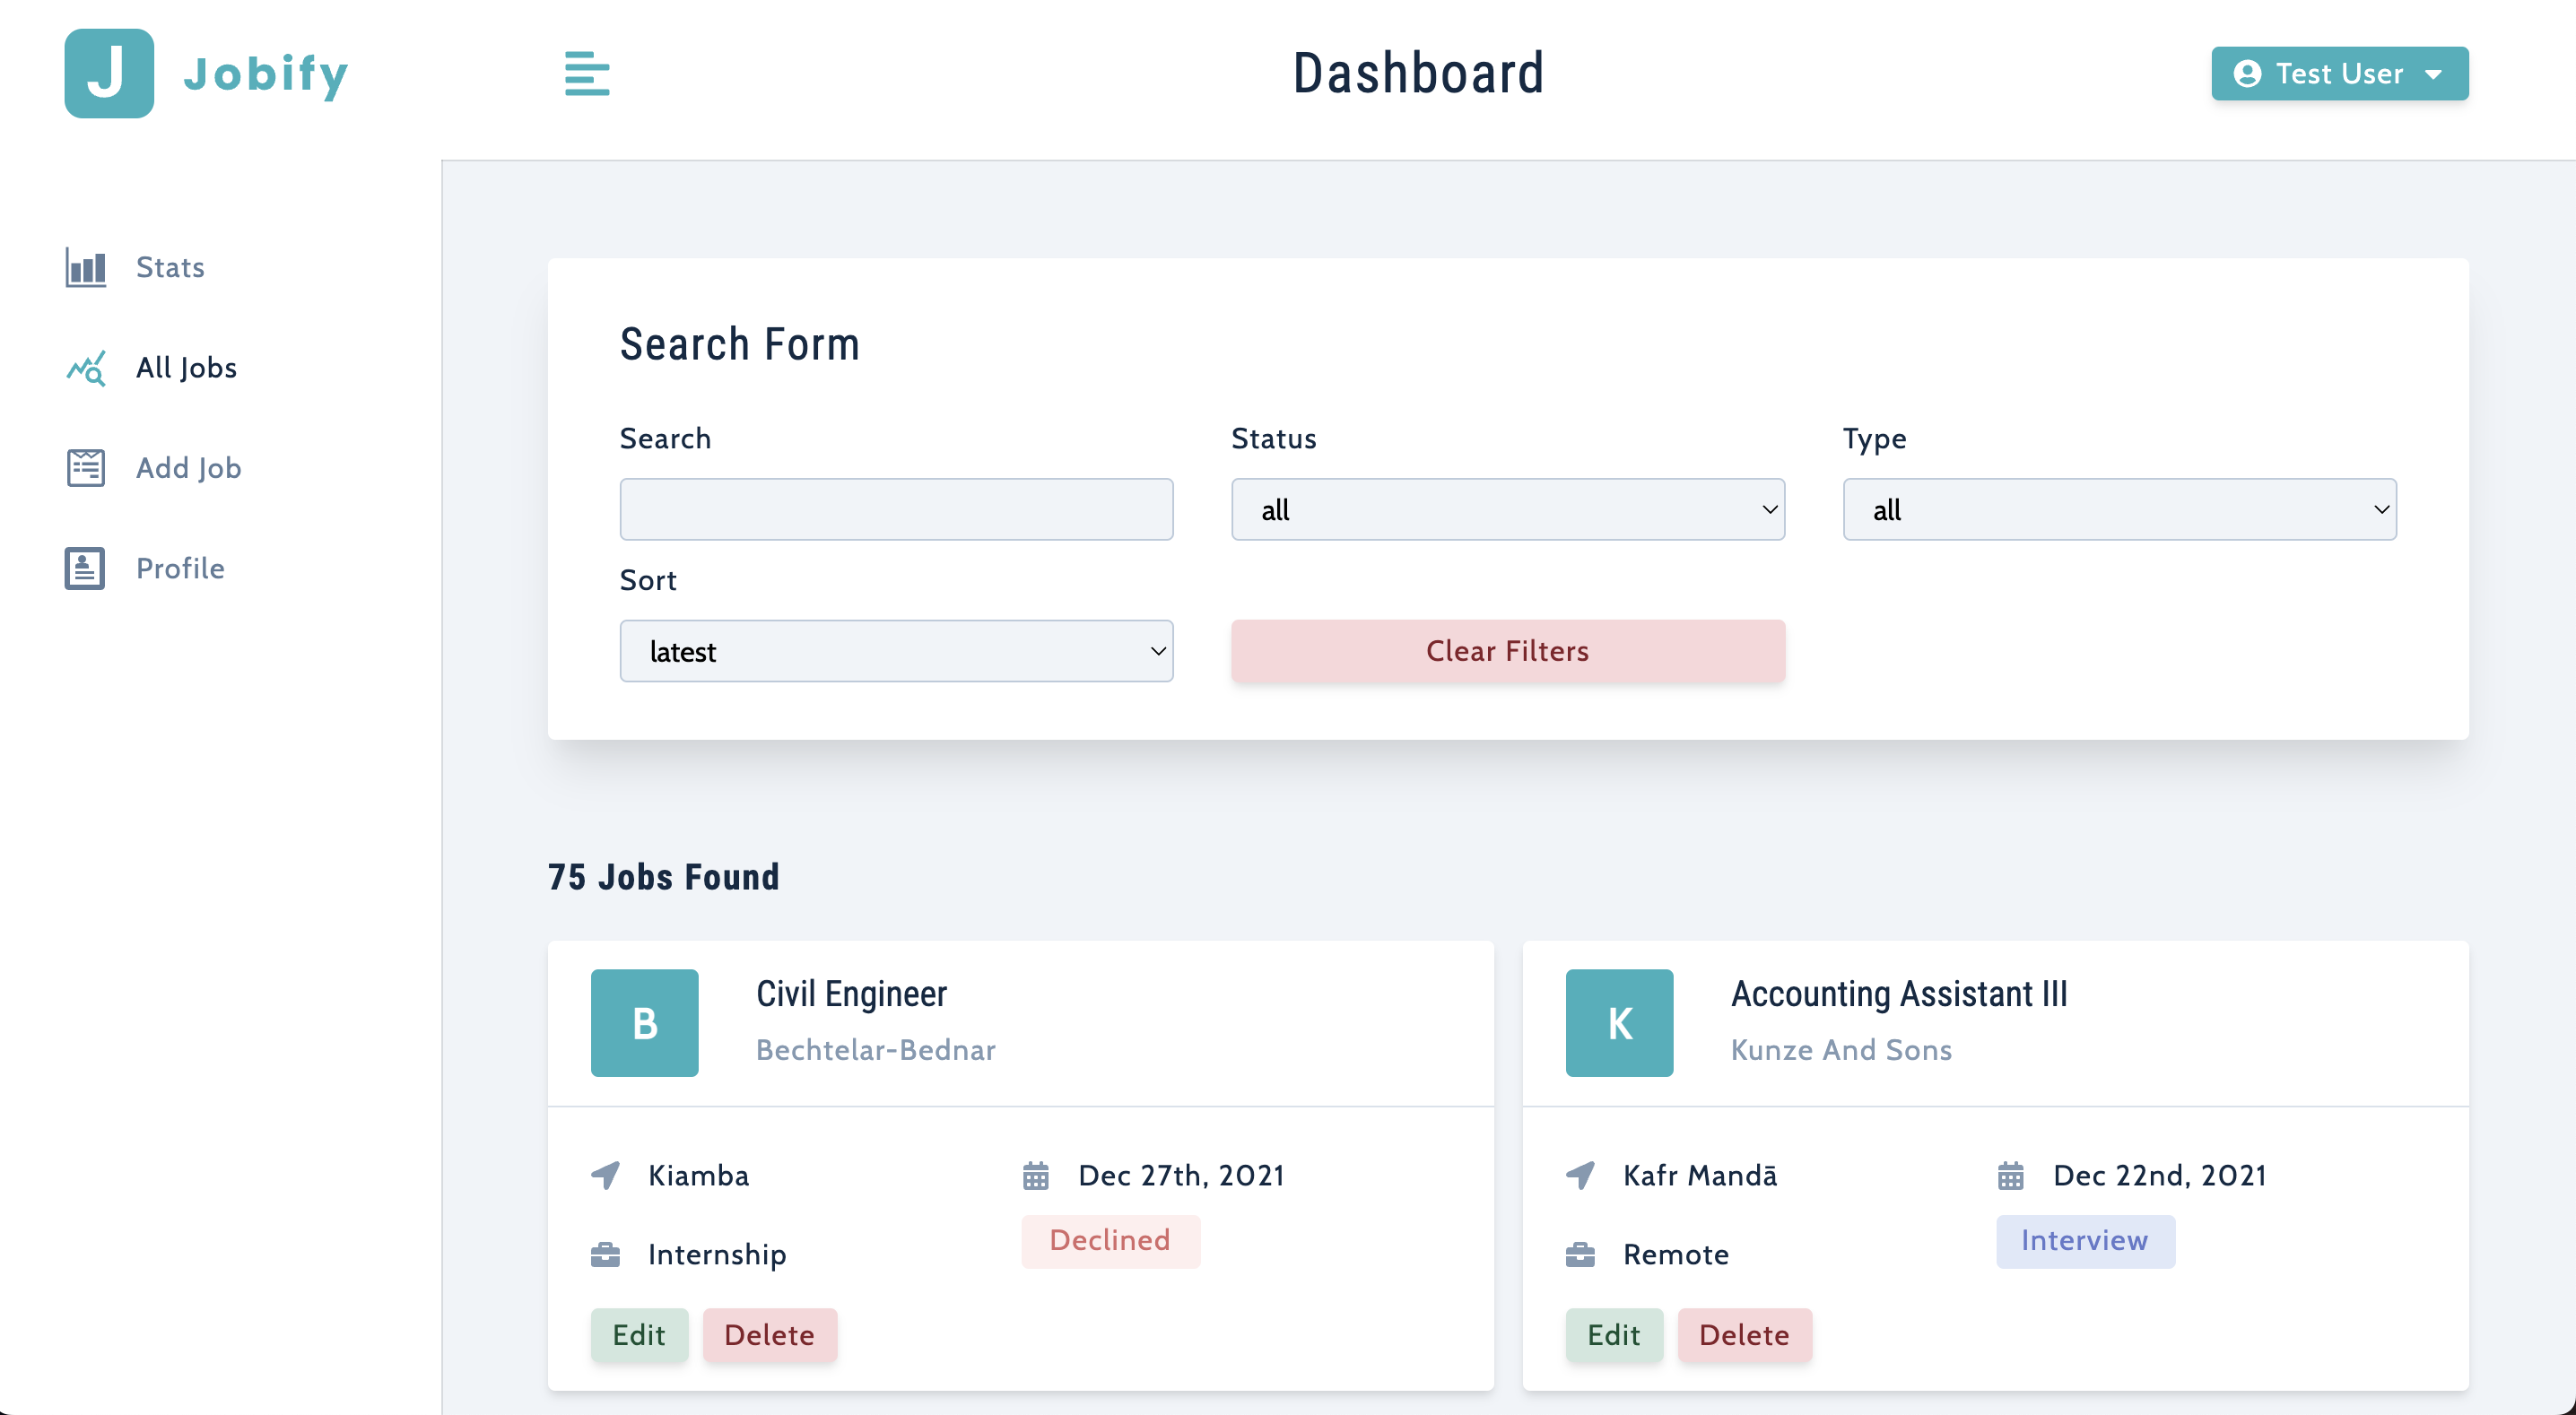2576x1415 pixels.
Task: Open All Jobs from the sidebar menu
Action: click(x=186, y=368)
